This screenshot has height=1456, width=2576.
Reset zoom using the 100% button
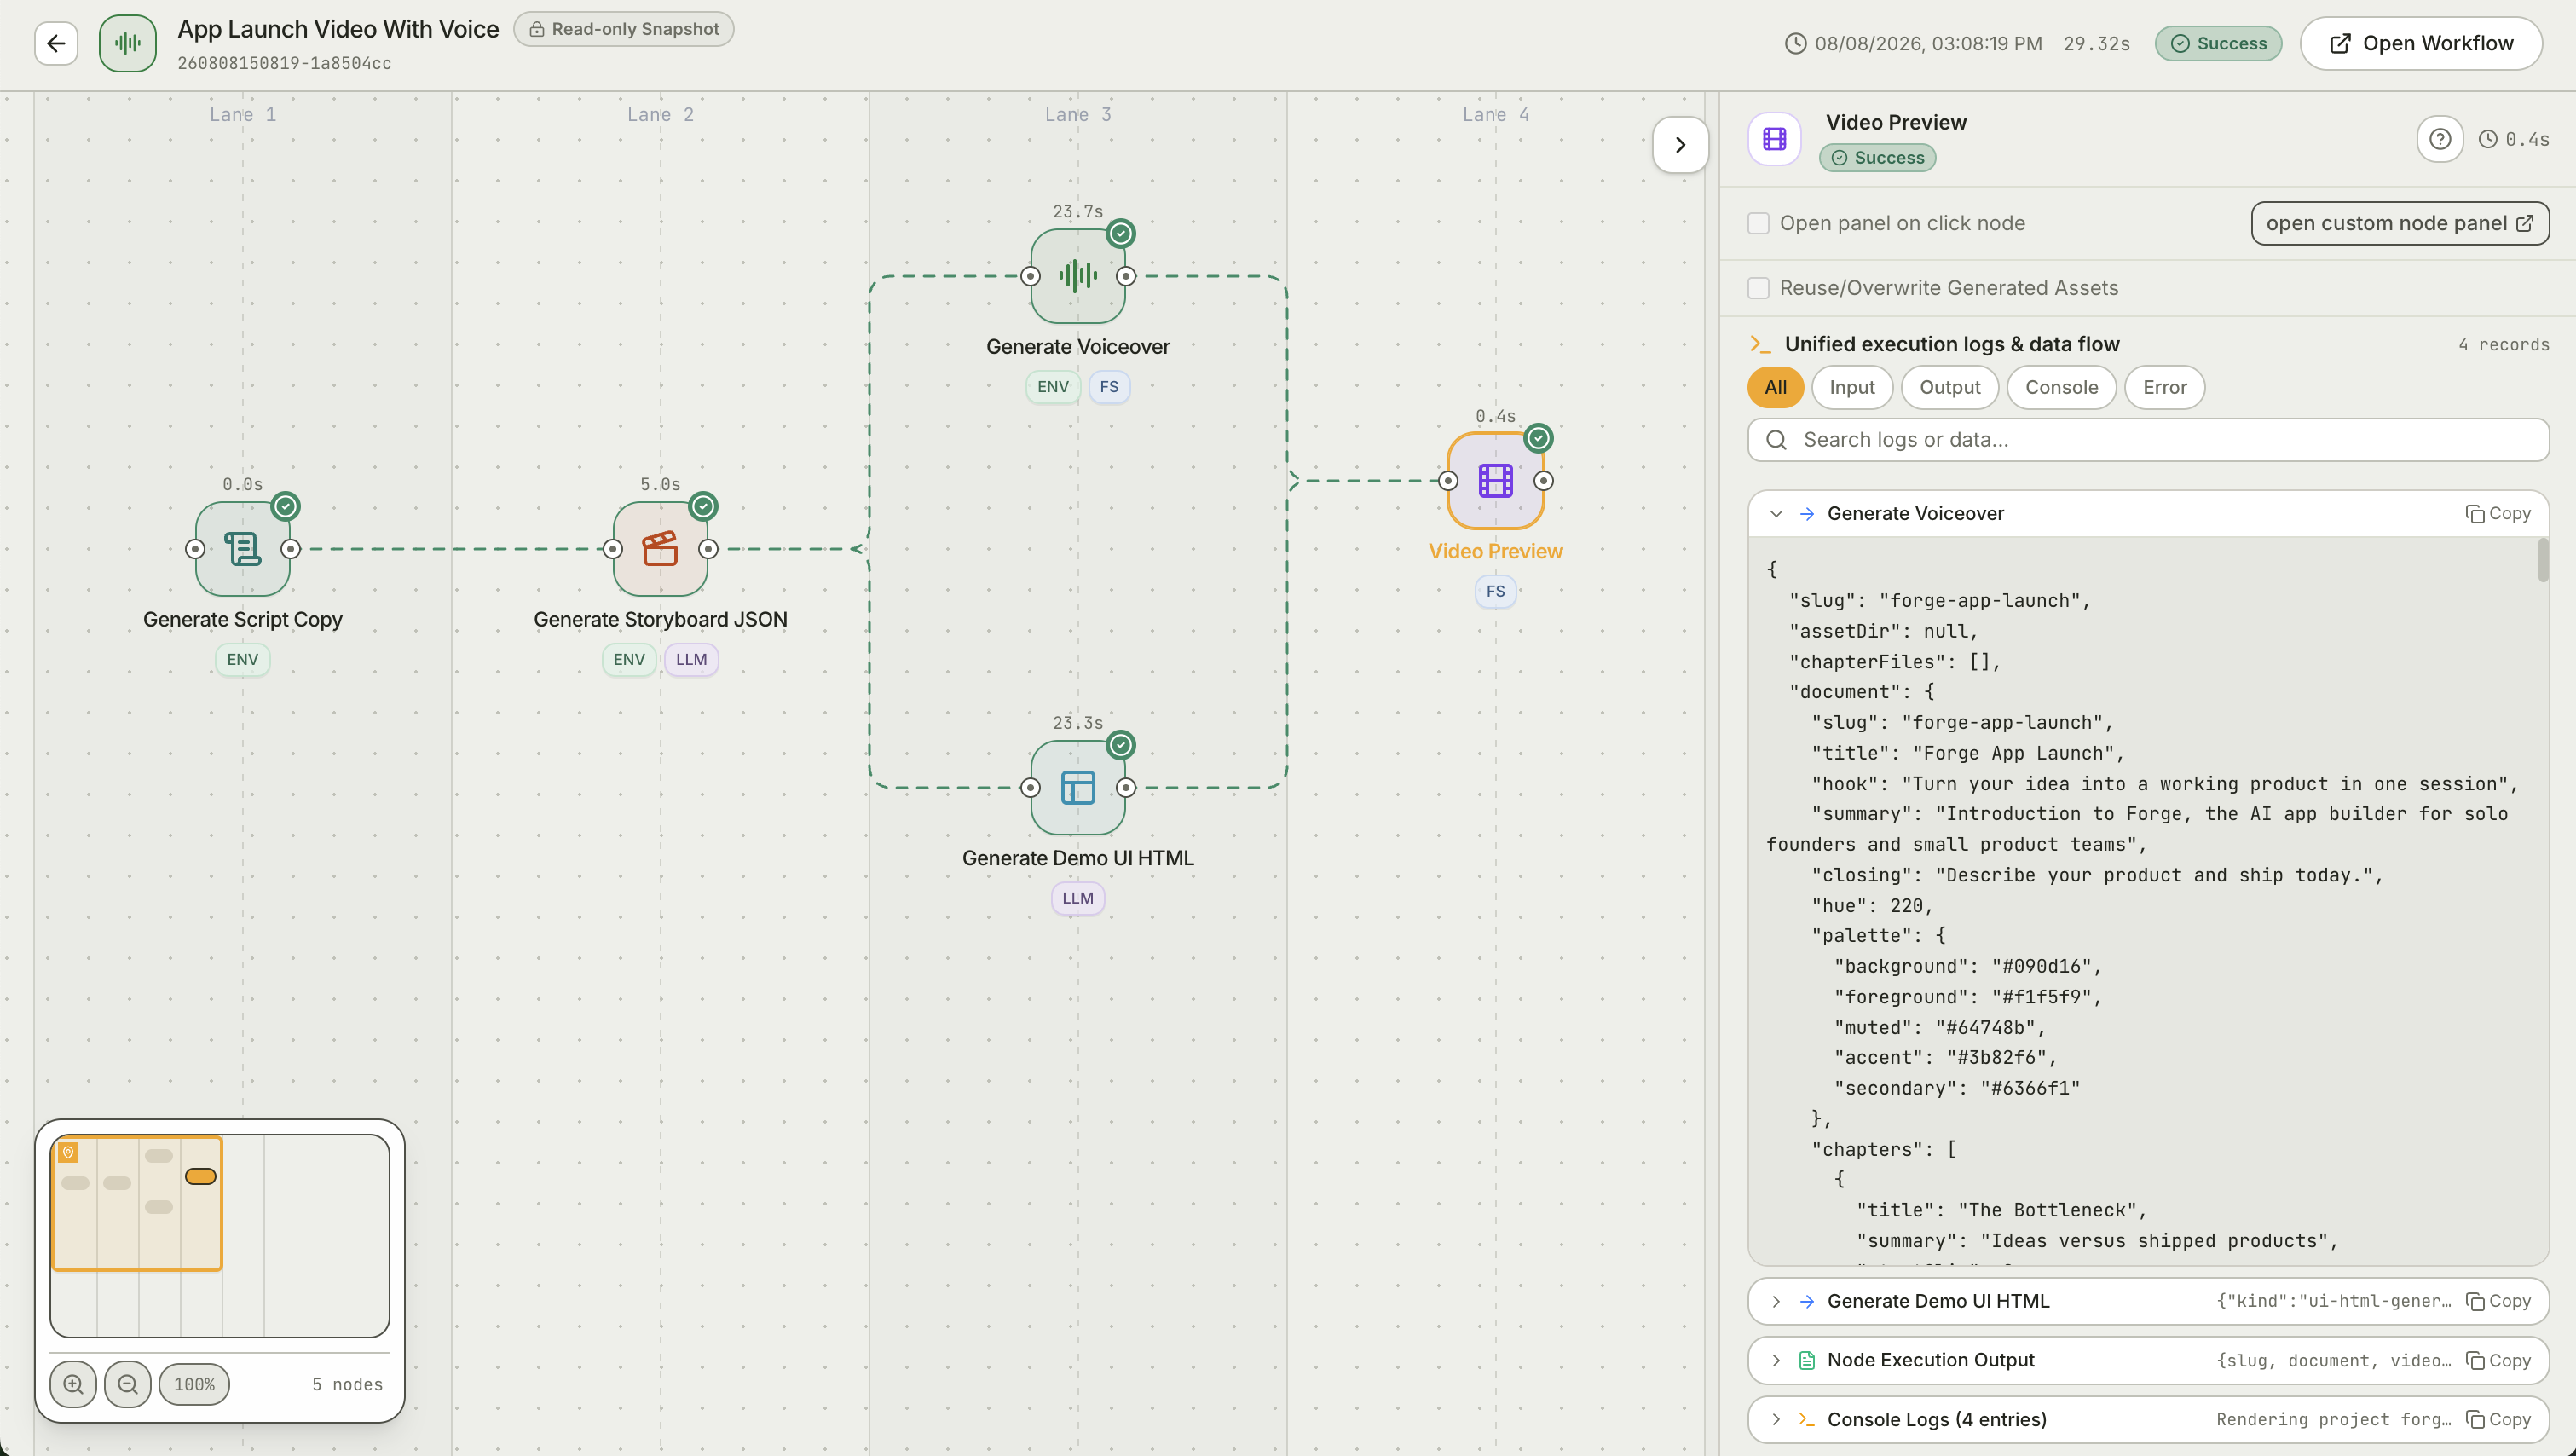(194, 1384)
